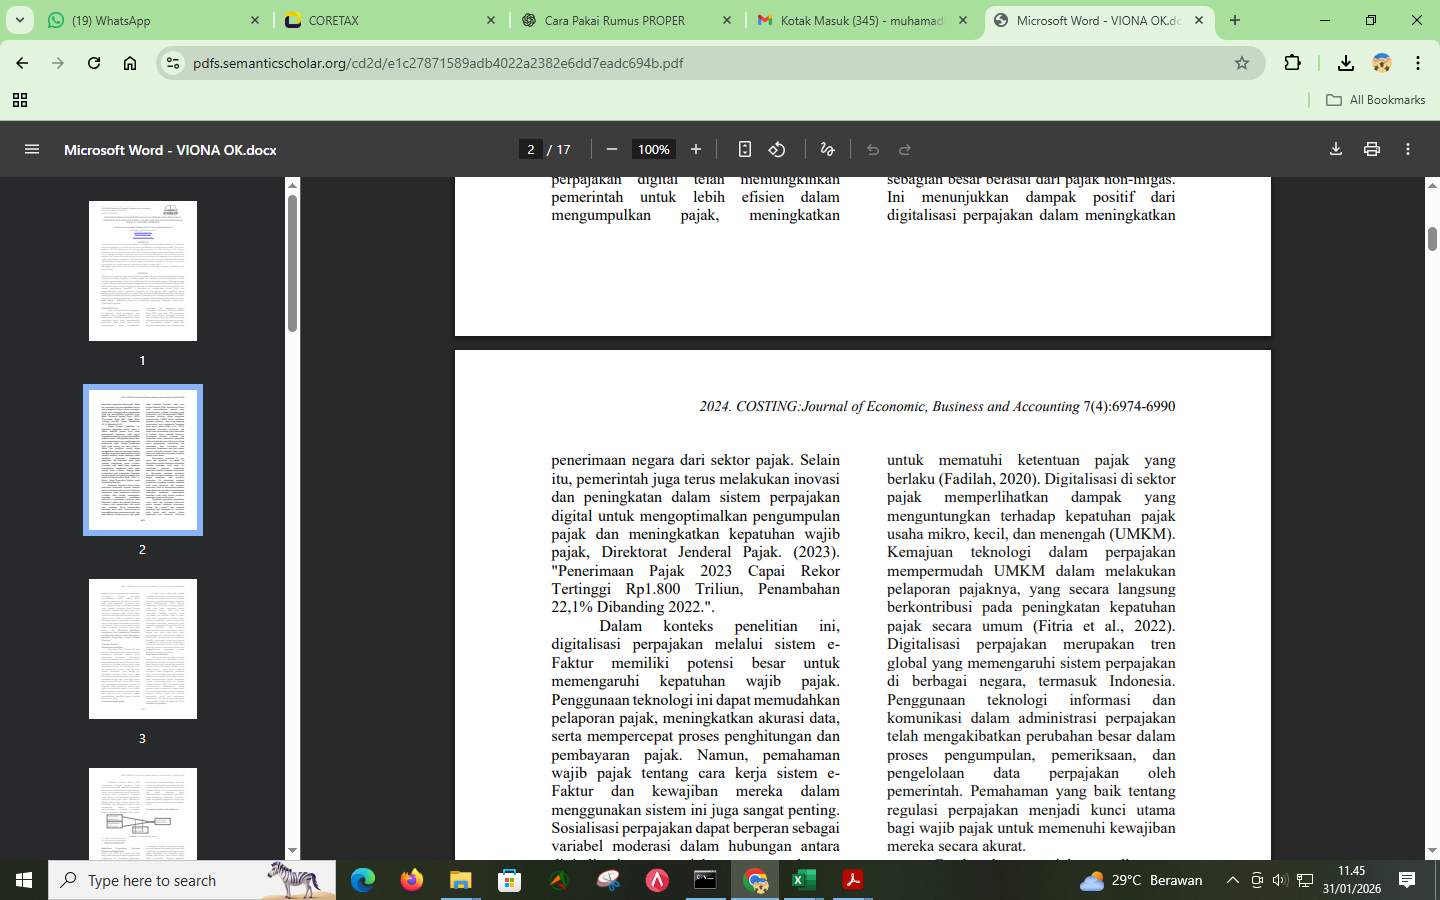Open a new browser tab
Image resolution: width=1440 pixels, height=900 pixels.
pyautogui.click(x=1234, y=20)
